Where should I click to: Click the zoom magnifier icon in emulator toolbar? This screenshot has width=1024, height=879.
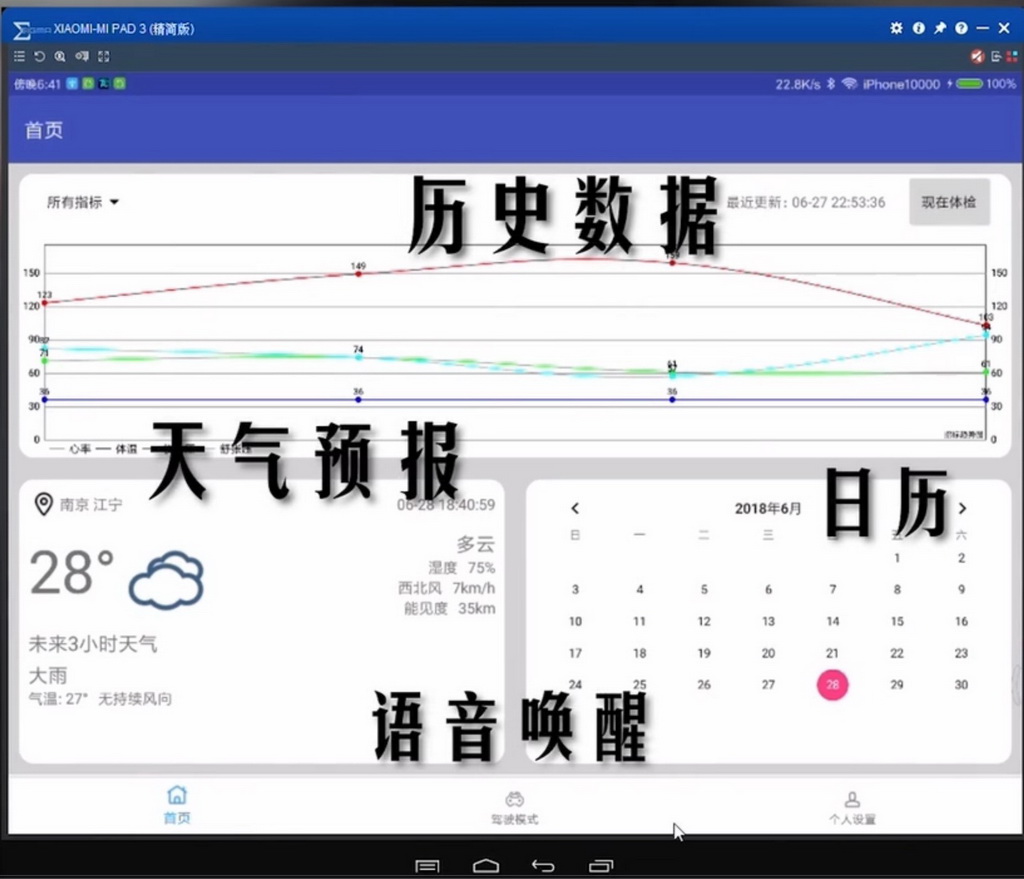tap(60, 57)
